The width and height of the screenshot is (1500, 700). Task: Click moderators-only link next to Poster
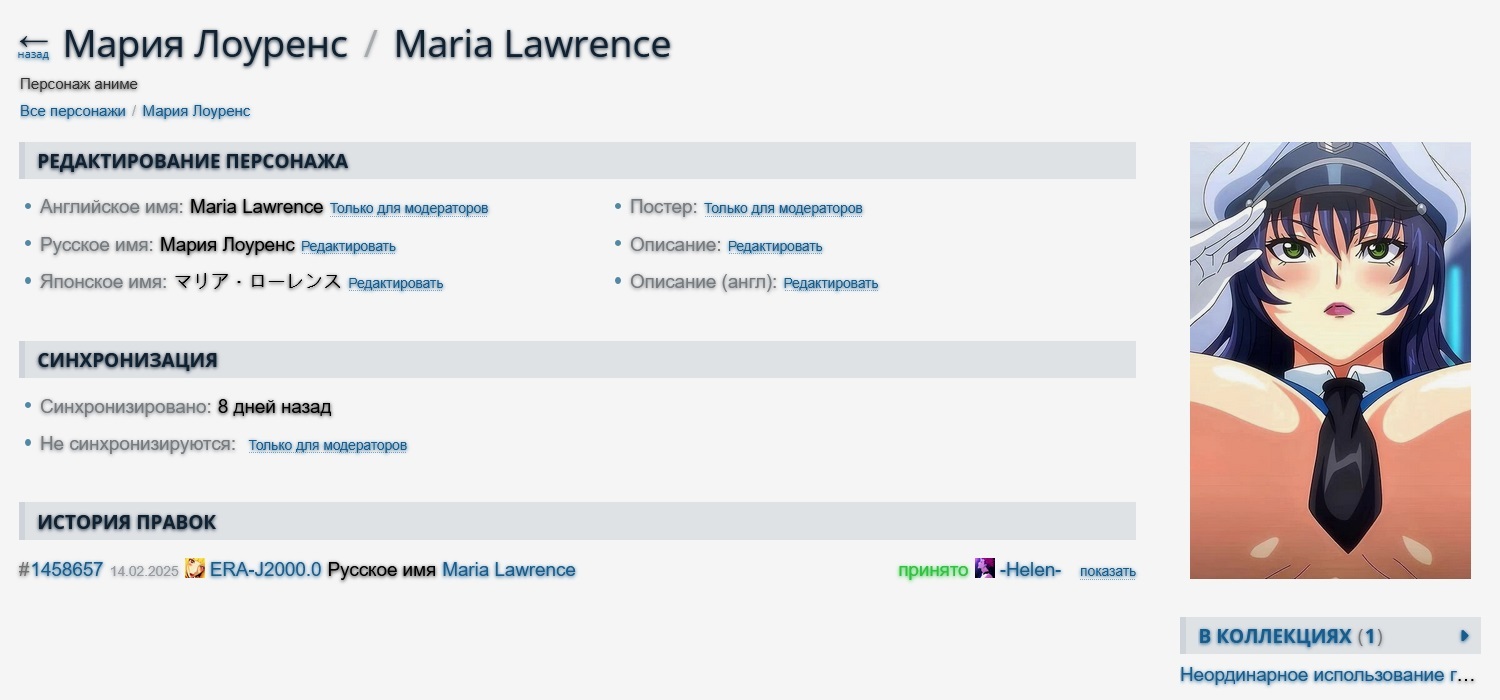pos(783,209)
